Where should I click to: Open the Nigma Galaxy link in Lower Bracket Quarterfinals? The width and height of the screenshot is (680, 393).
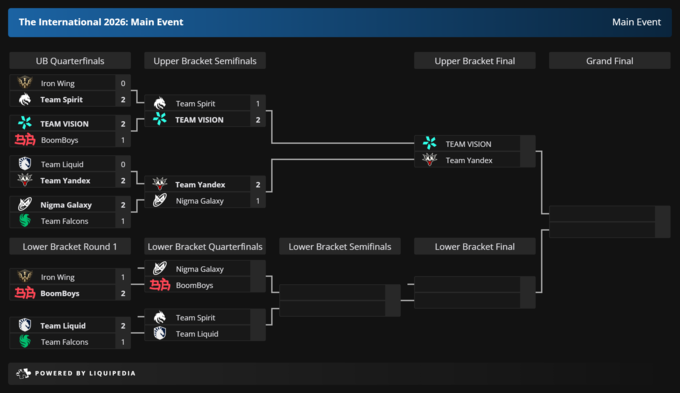(x=199, y=269)
